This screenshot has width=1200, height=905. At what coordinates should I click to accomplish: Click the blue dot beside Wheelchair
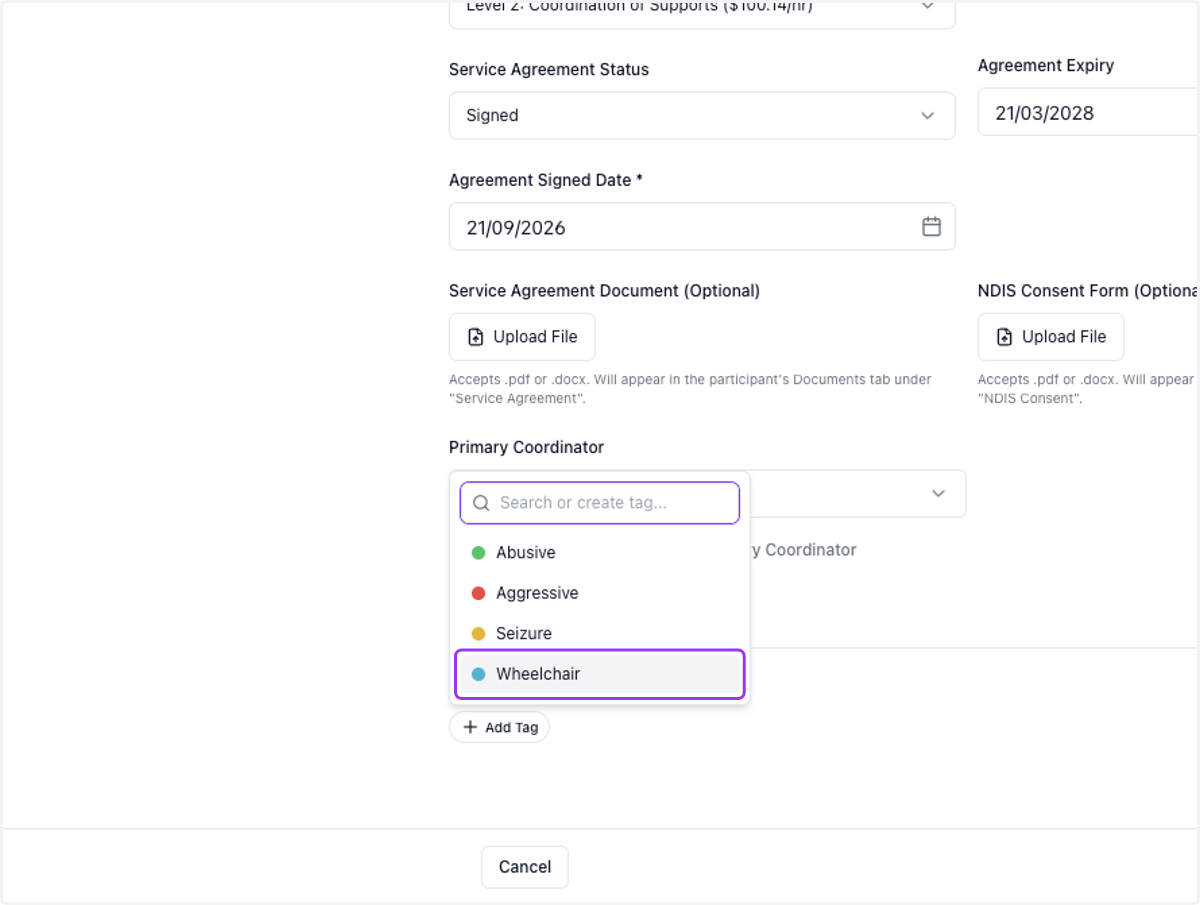[478, 674]
